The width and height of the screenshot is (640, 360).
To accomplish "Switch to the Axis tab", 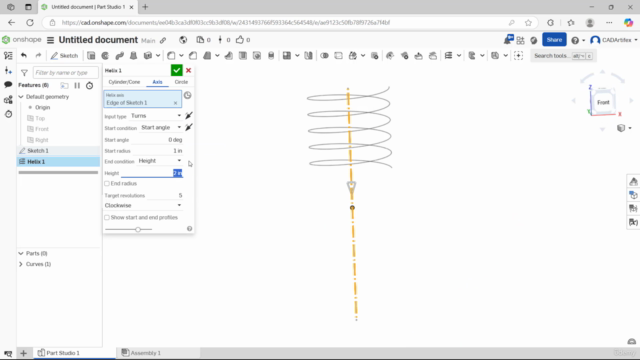I will pyautogui.click(x=157, y=82).
